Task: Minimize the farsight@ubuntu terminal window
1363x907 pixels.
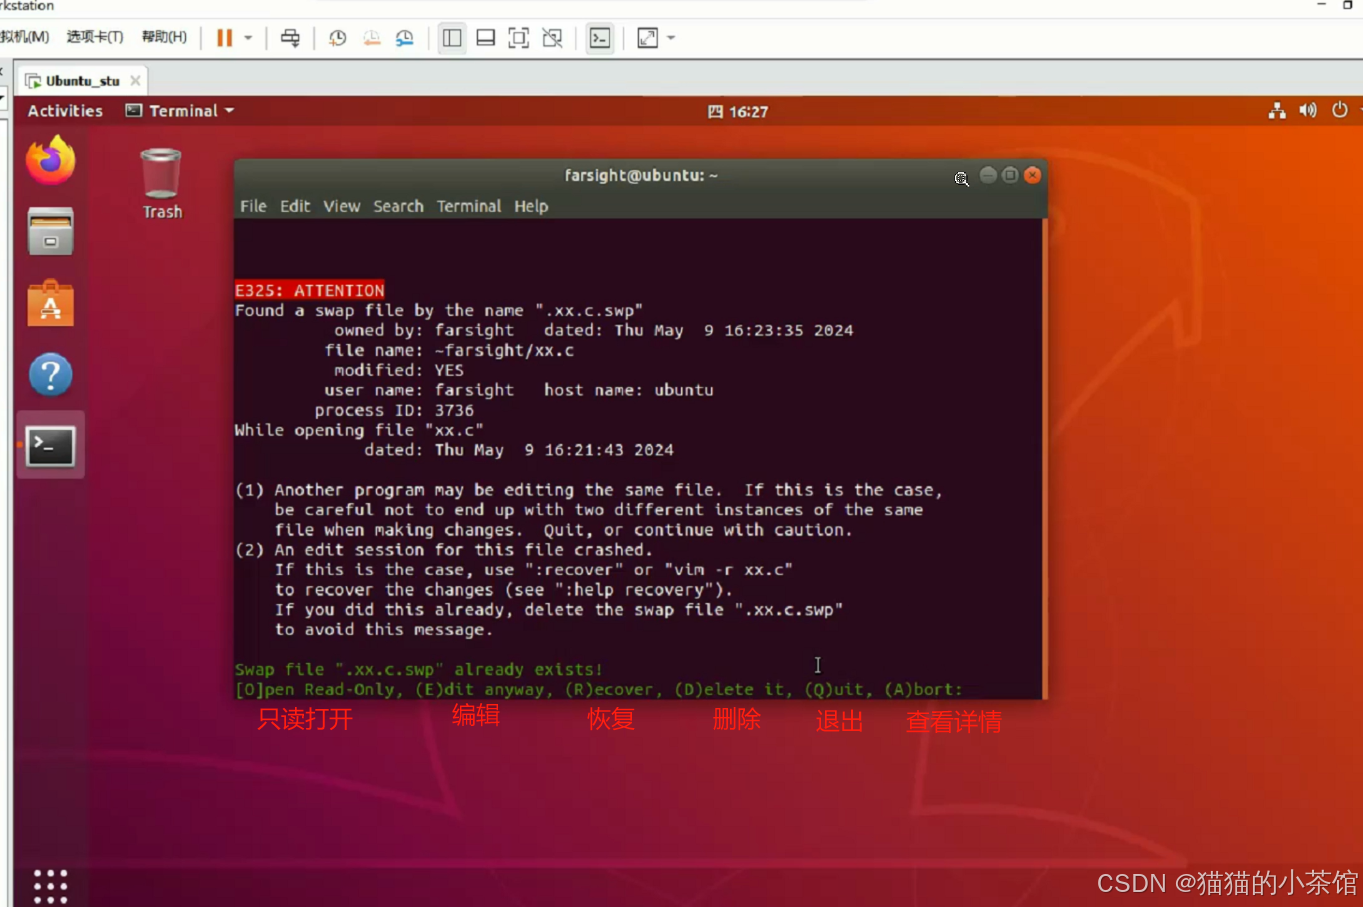Action: coord(988,175)
